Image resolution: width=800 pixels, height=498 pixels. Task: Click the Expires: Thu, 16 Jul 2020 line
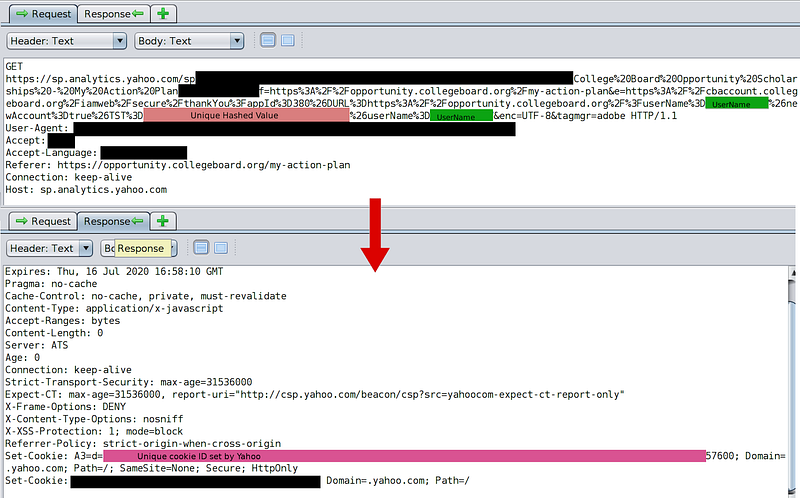coord(114,271)
